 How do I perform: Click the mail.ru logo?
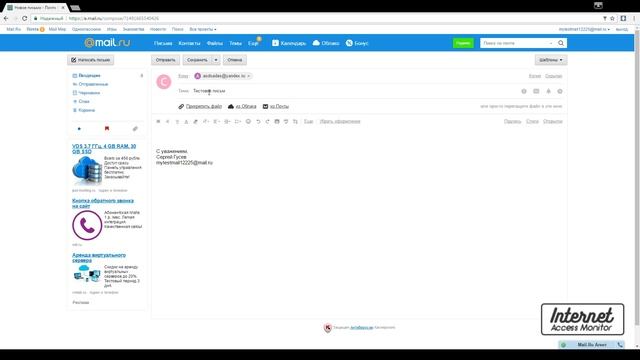tap(107, 42)
